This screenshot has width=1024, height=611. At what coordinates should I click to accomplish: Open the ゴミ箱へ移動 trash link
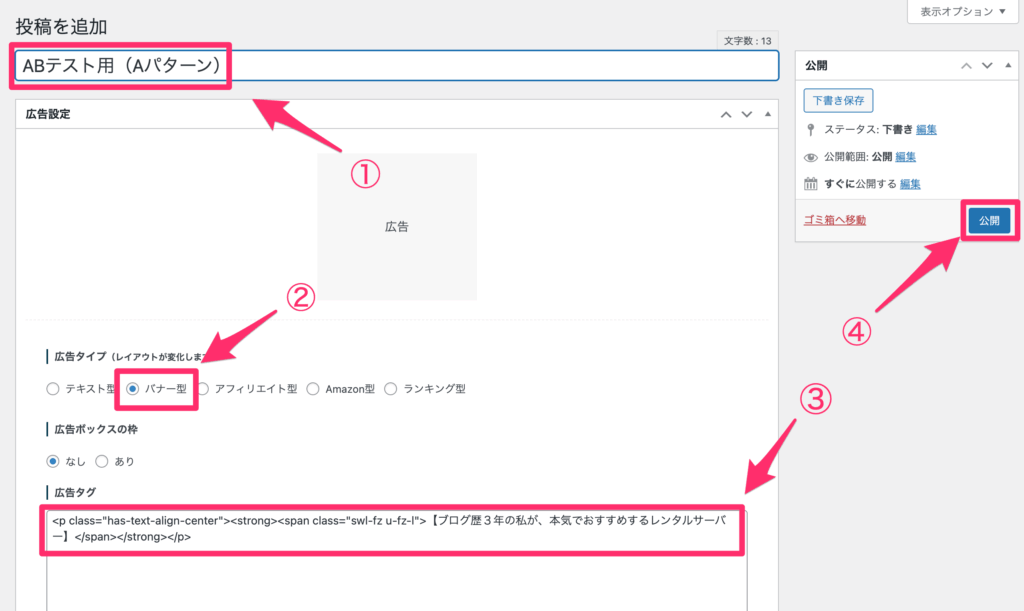point(838,218)
